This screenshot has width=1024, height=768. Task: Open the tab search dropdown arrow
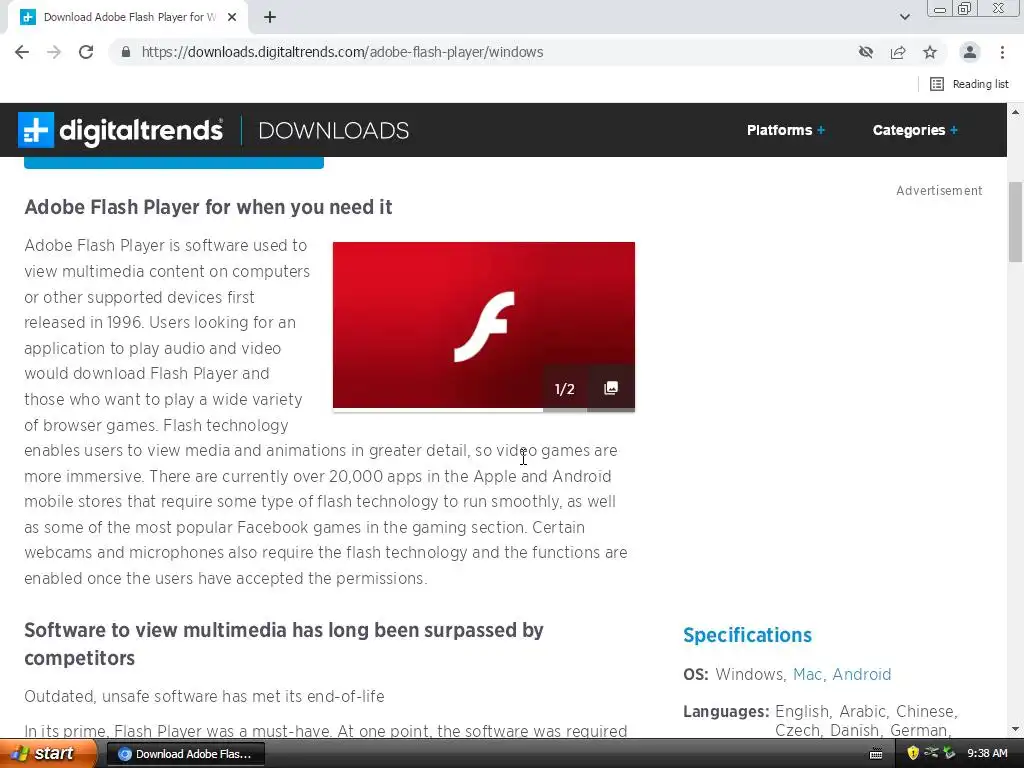[904, 17]
